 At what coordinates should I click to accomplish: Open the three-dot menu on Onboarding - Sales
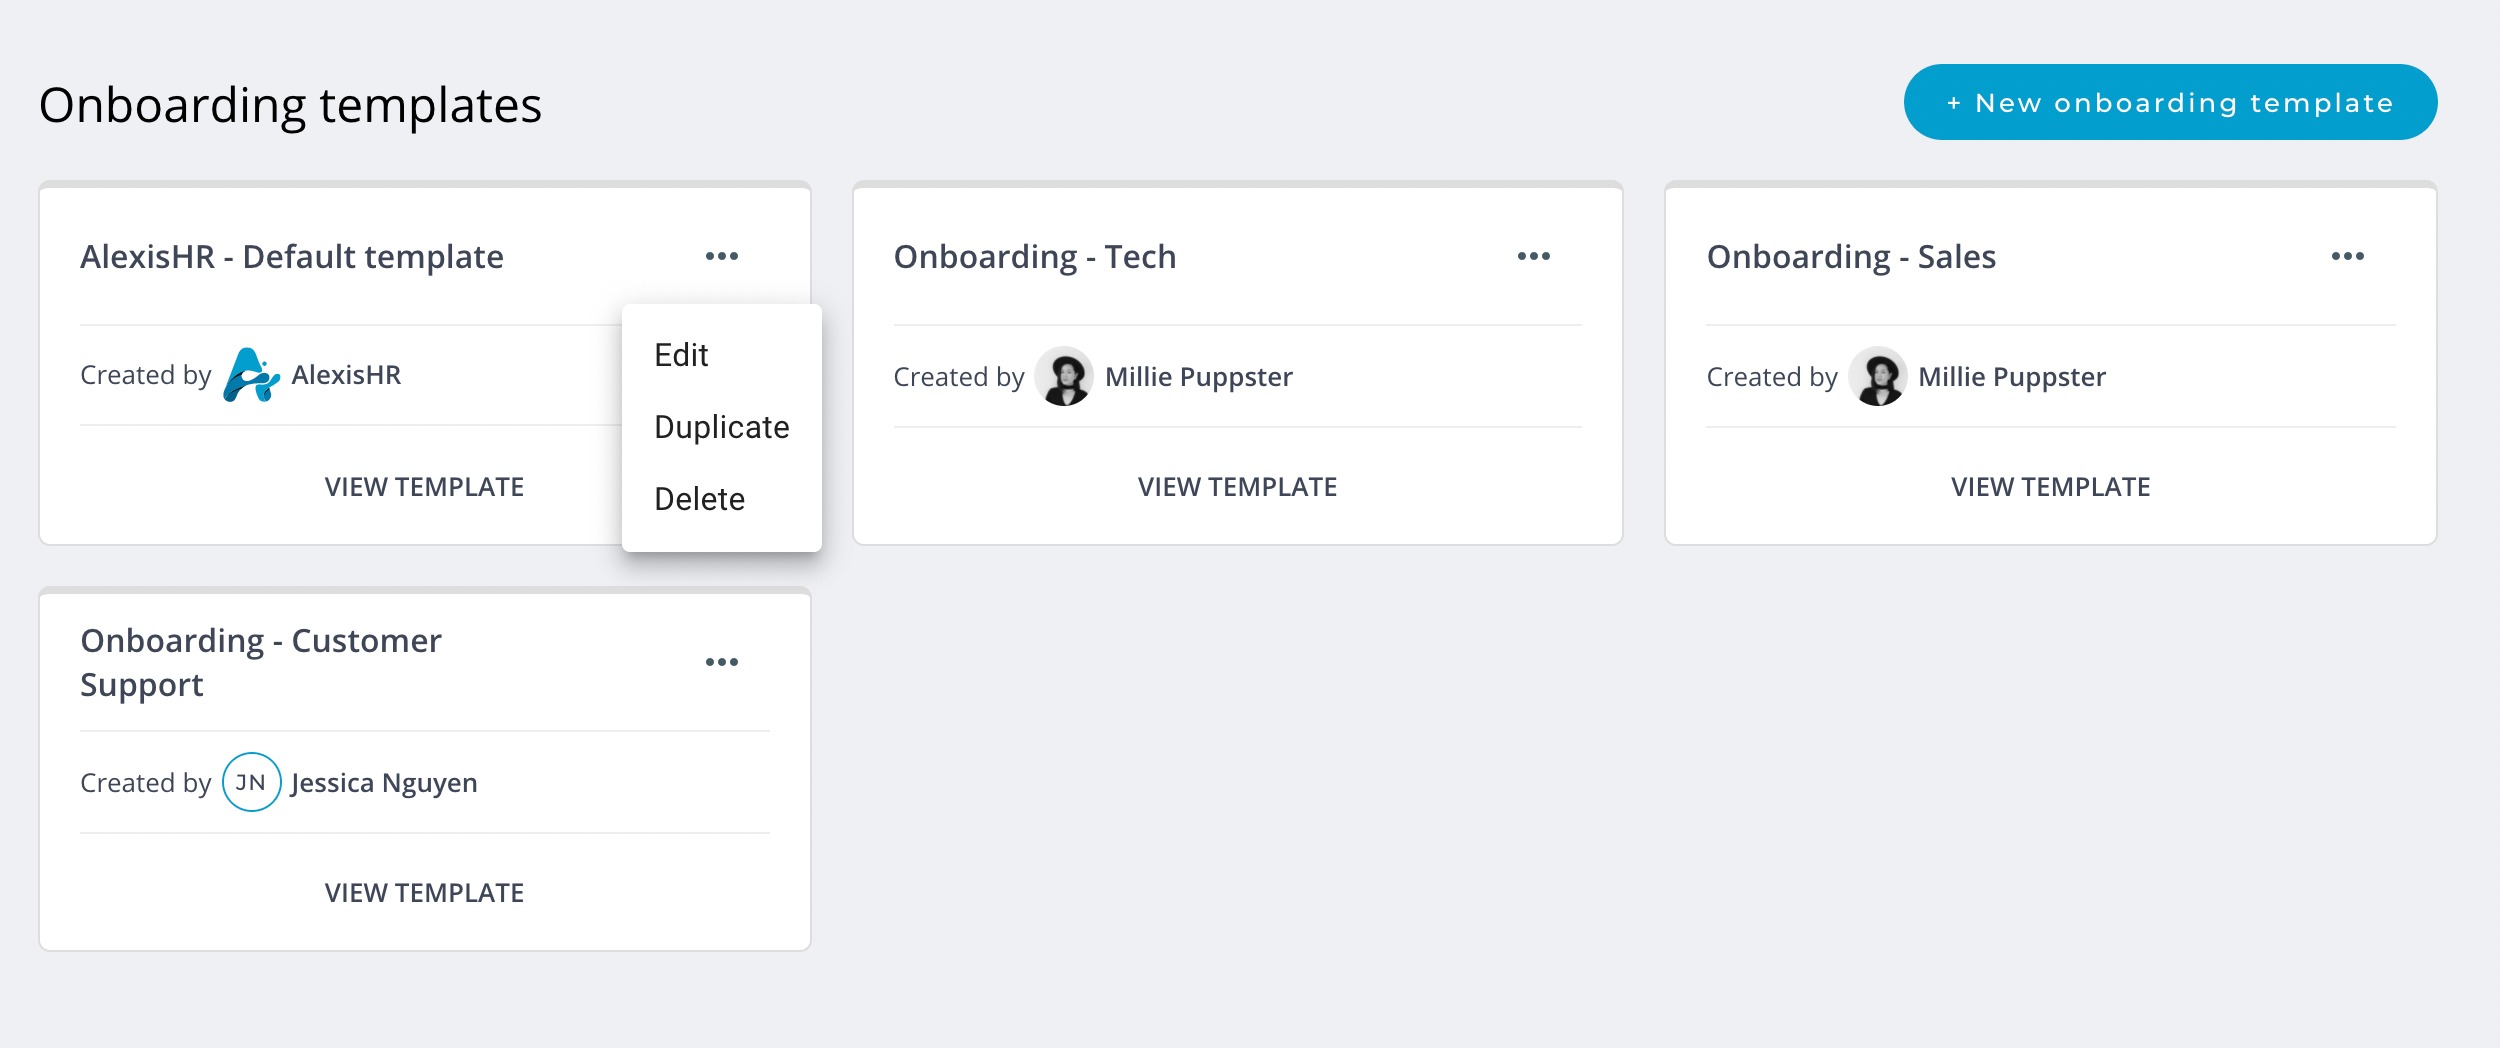[2347, 256]
